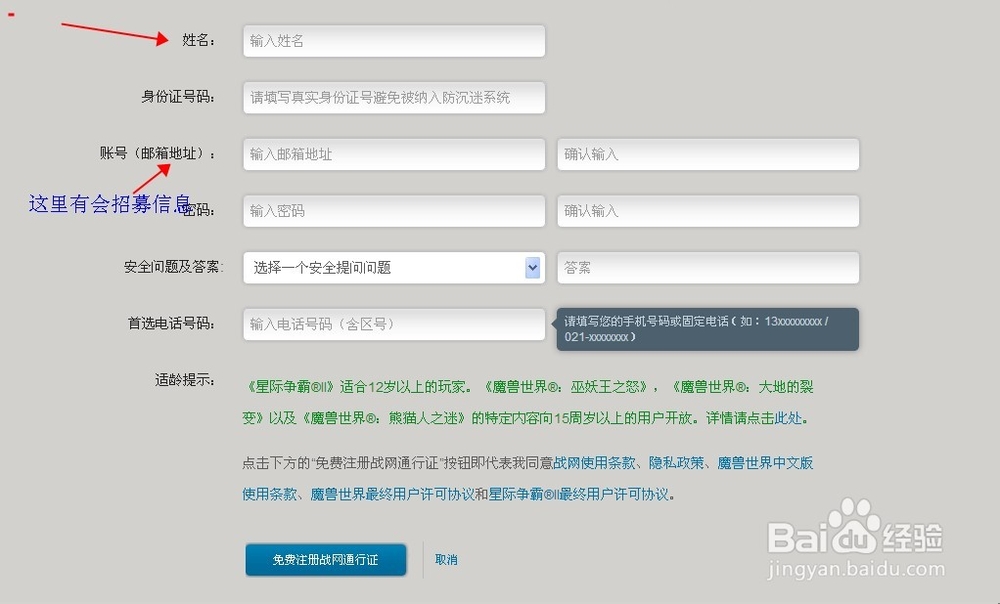Click the 安全问题及答案 label text

[x=173, y=267]
